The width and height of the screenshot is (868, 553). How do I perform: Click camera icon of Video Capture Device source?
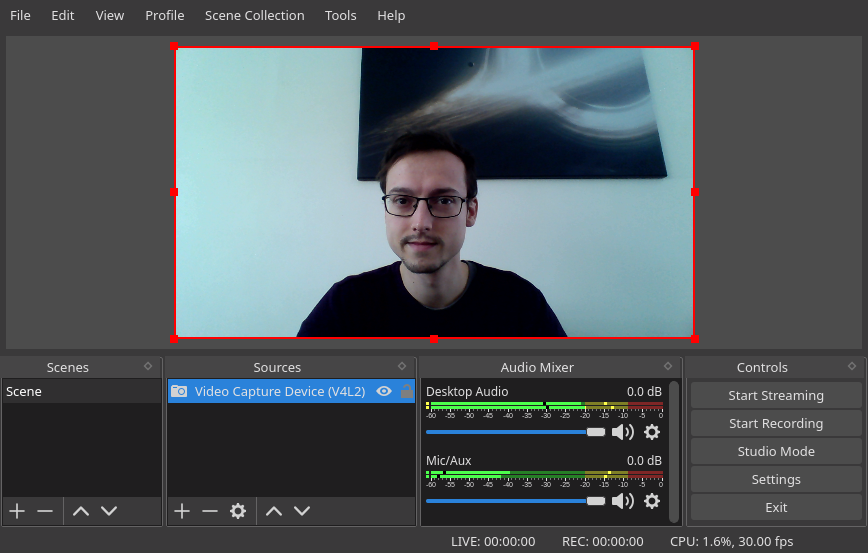(179, 391)
